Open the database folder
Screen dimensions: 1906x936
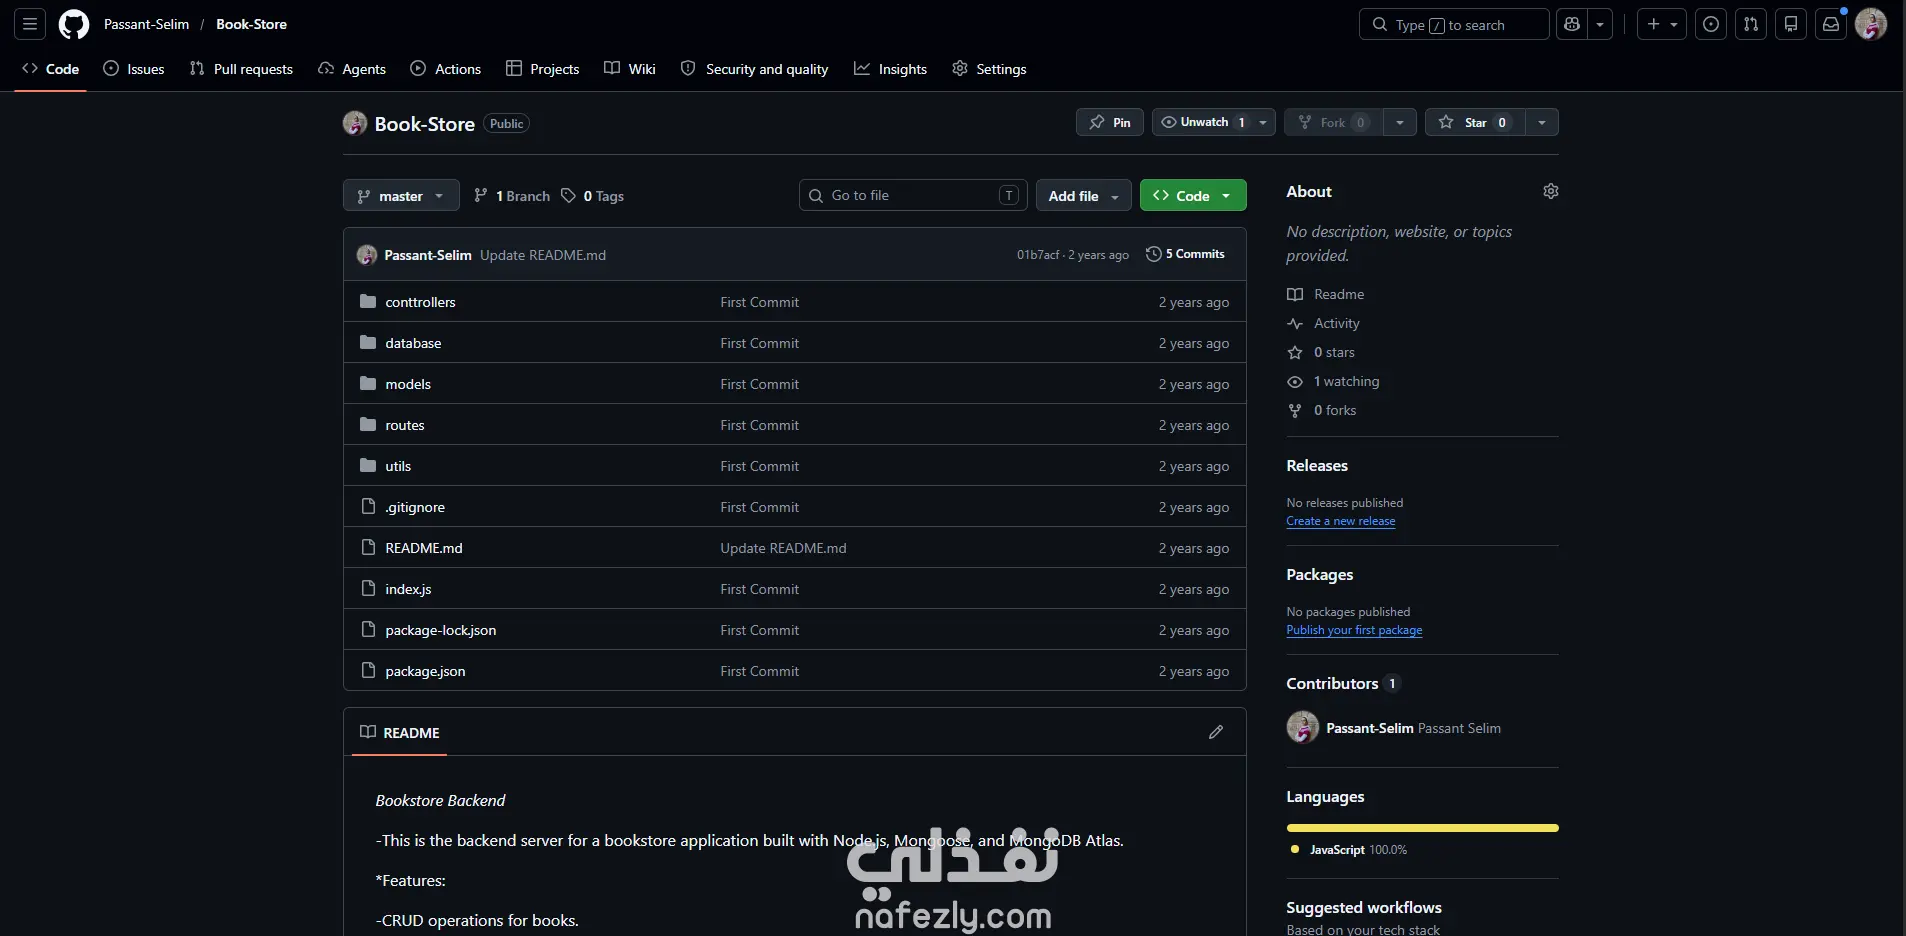[413, 343]
